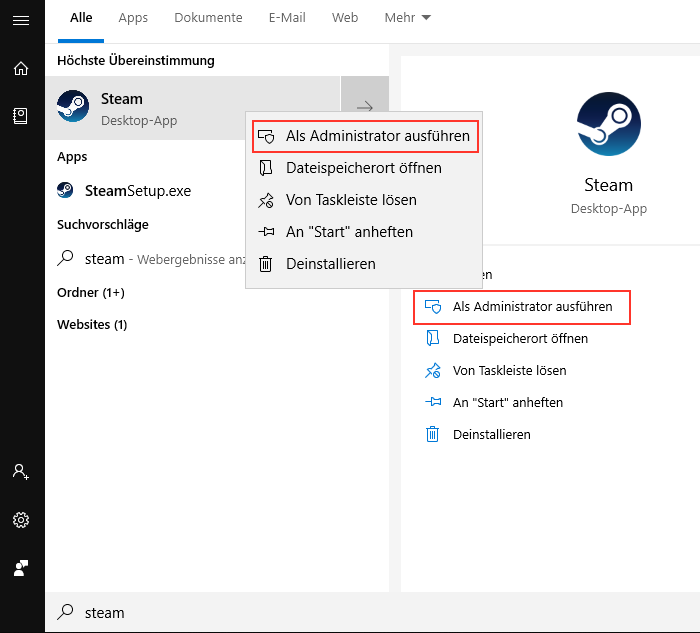700x633 pixels.
Task: Click the blue trash icon in the right panel
Action: tap(432, 434)
